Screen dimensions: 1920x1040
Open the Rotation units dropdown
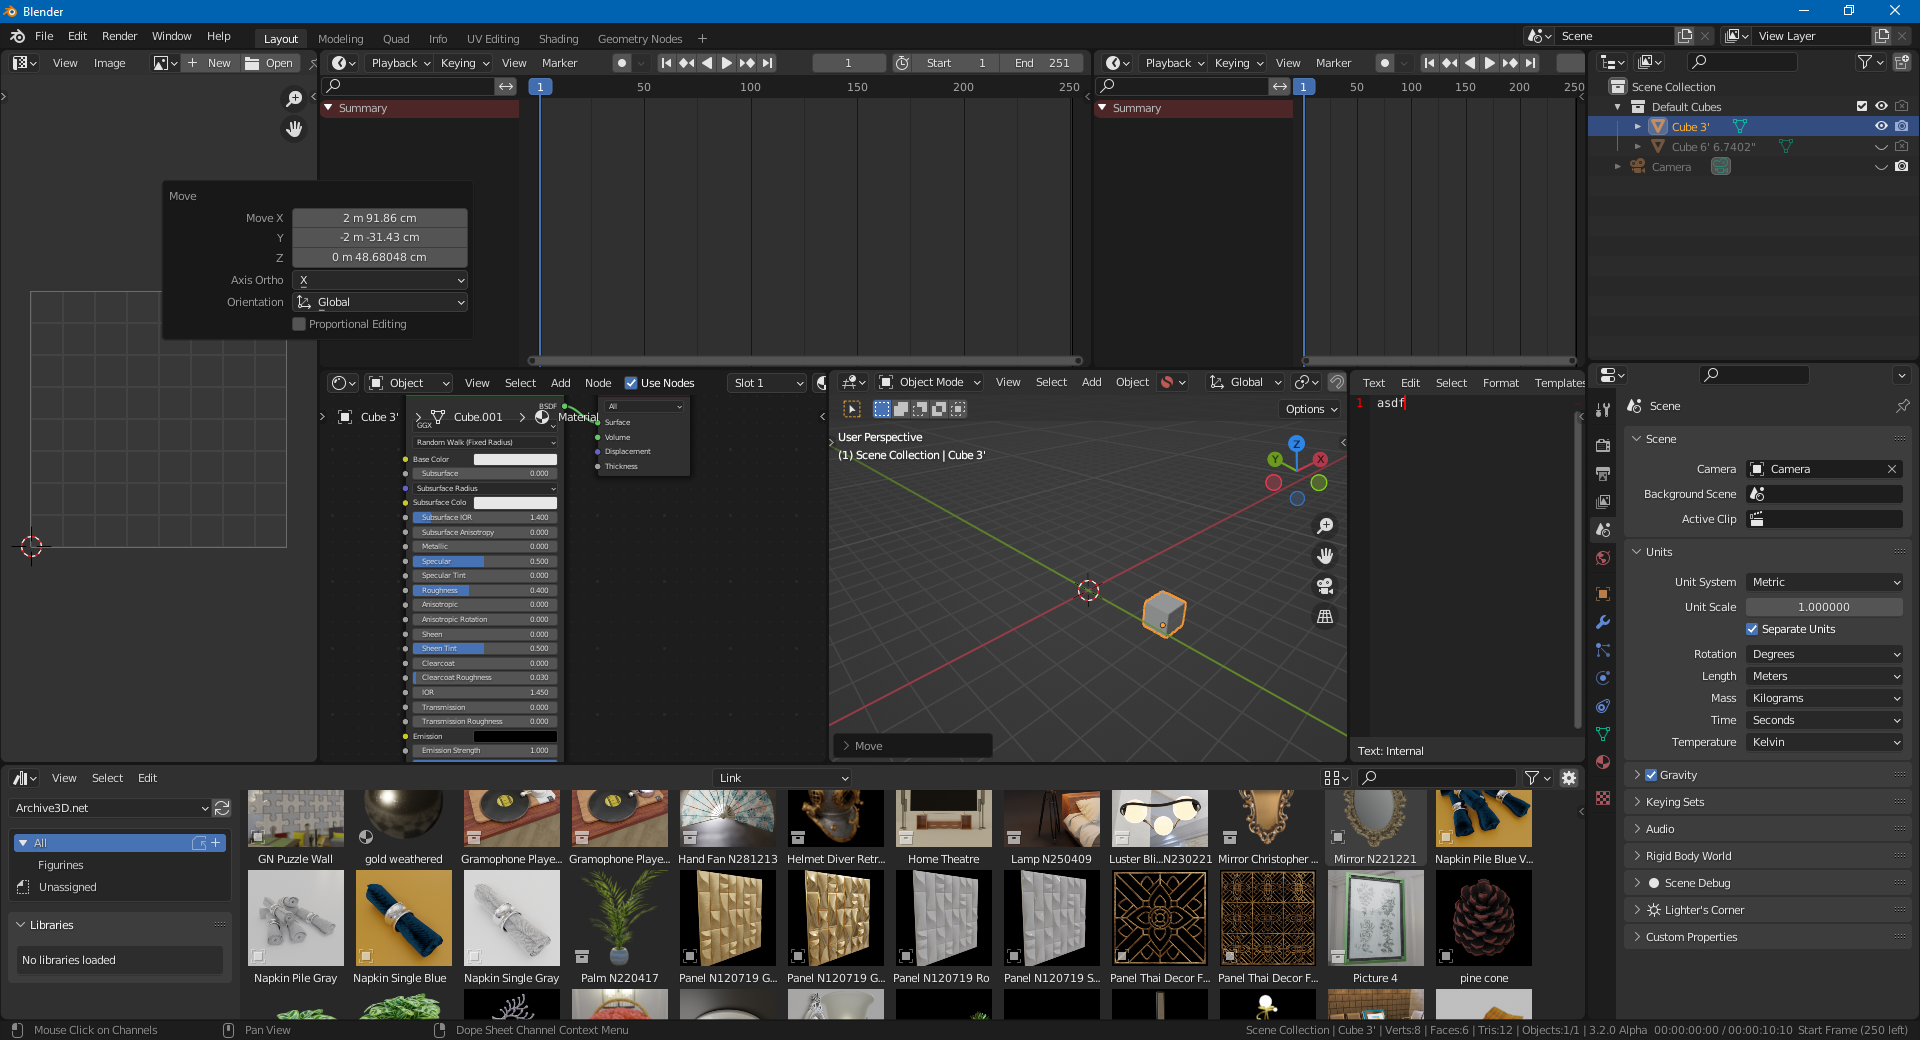pos(1825,654)
